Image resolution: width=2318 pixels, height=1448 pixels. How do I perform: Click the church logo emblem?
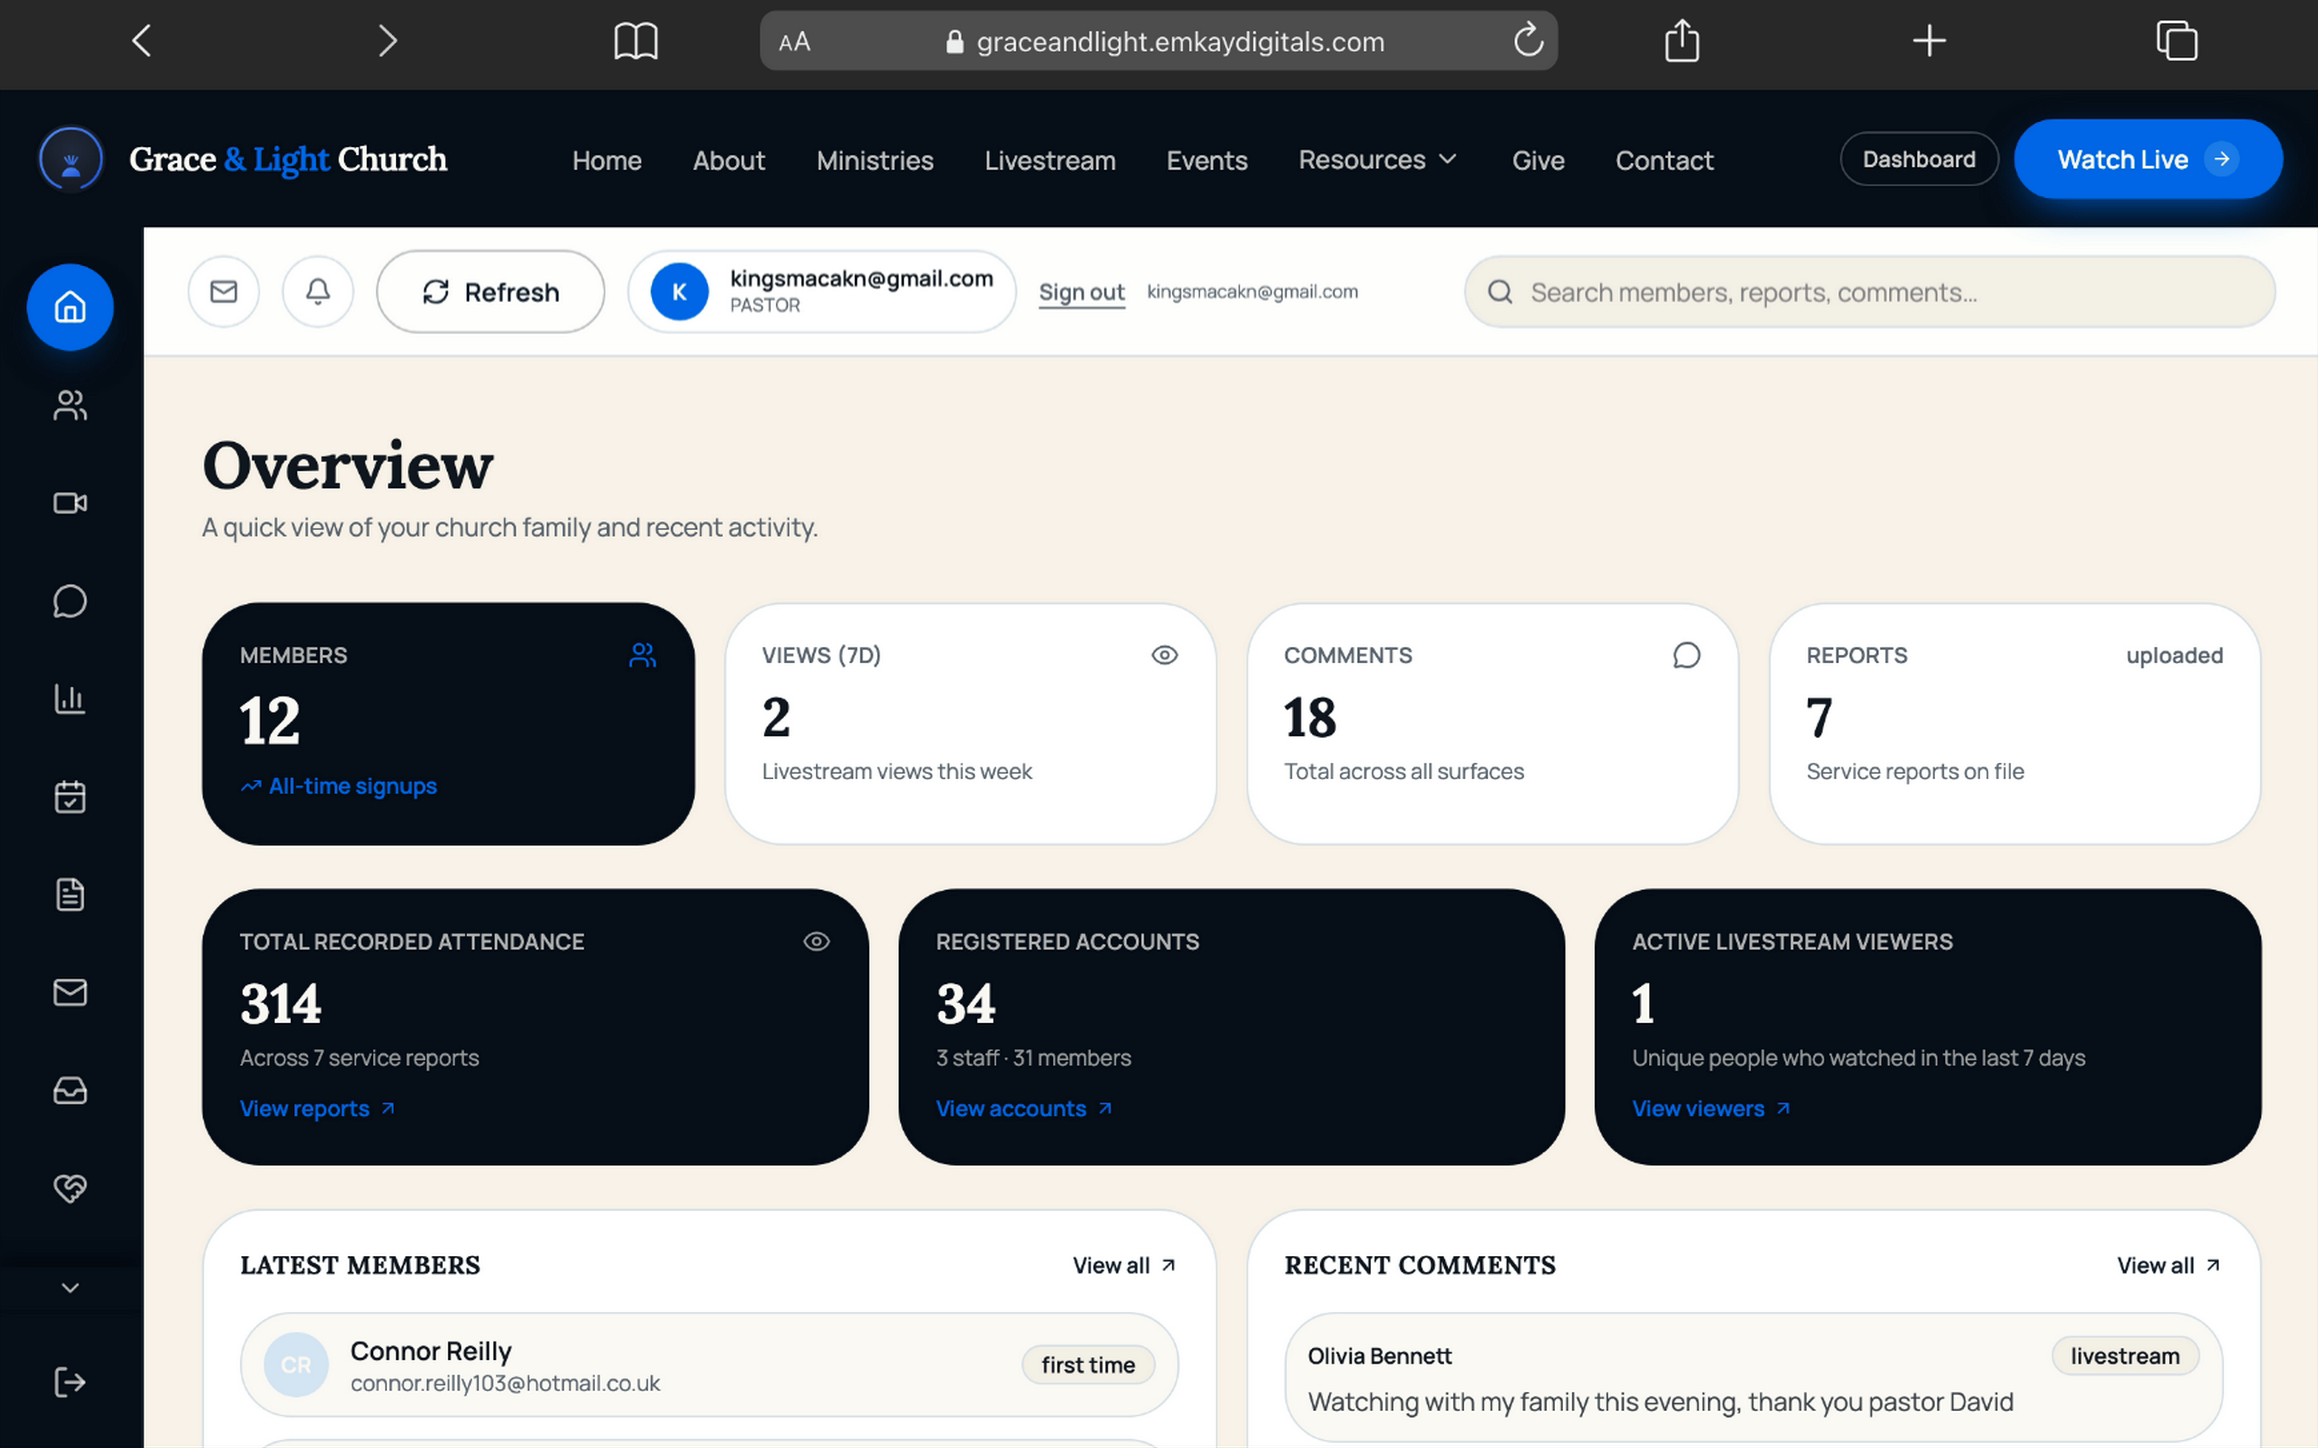click(x=71, y=159)
